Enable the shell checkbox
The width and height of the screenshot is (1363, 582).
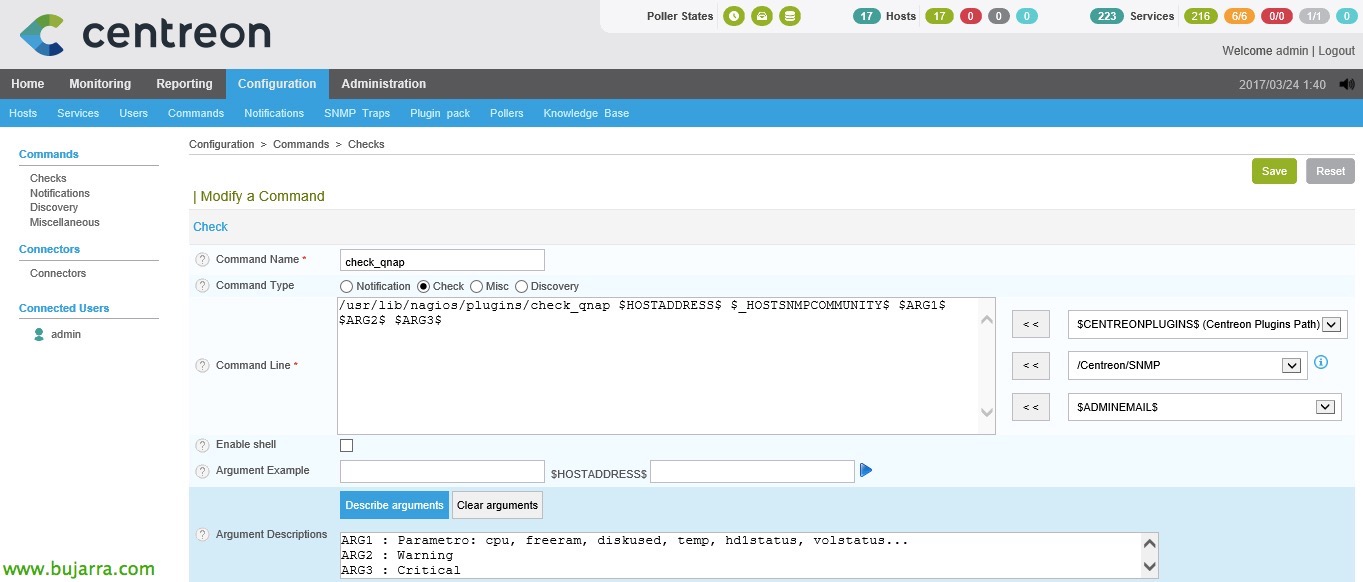point(346,445)
